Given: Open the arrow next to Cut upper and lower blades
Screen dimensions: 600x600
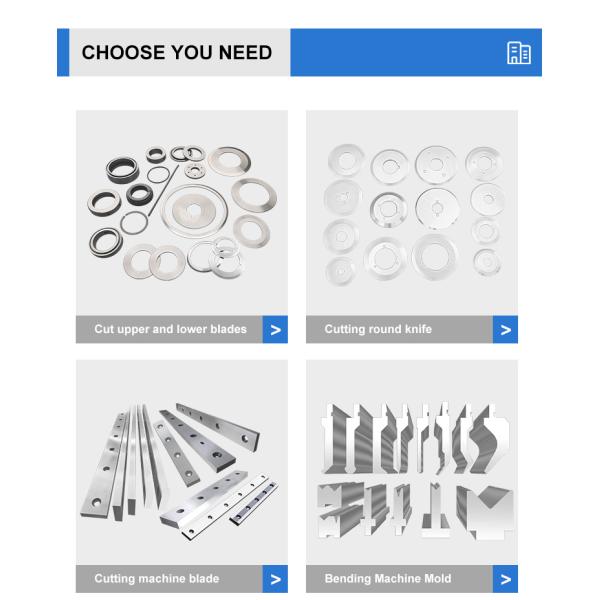Looking at the screenshot, I should click(x=275, y=329).
